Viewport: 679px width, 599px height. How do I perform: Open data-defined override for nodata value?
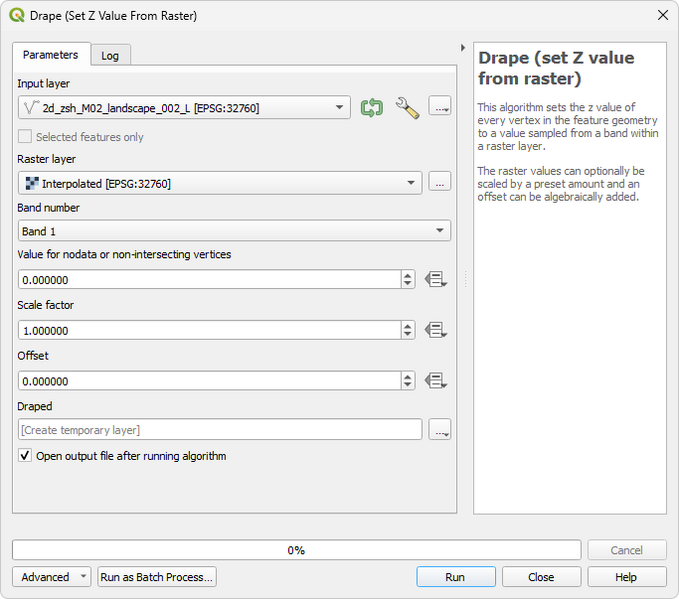pos(435,280)
